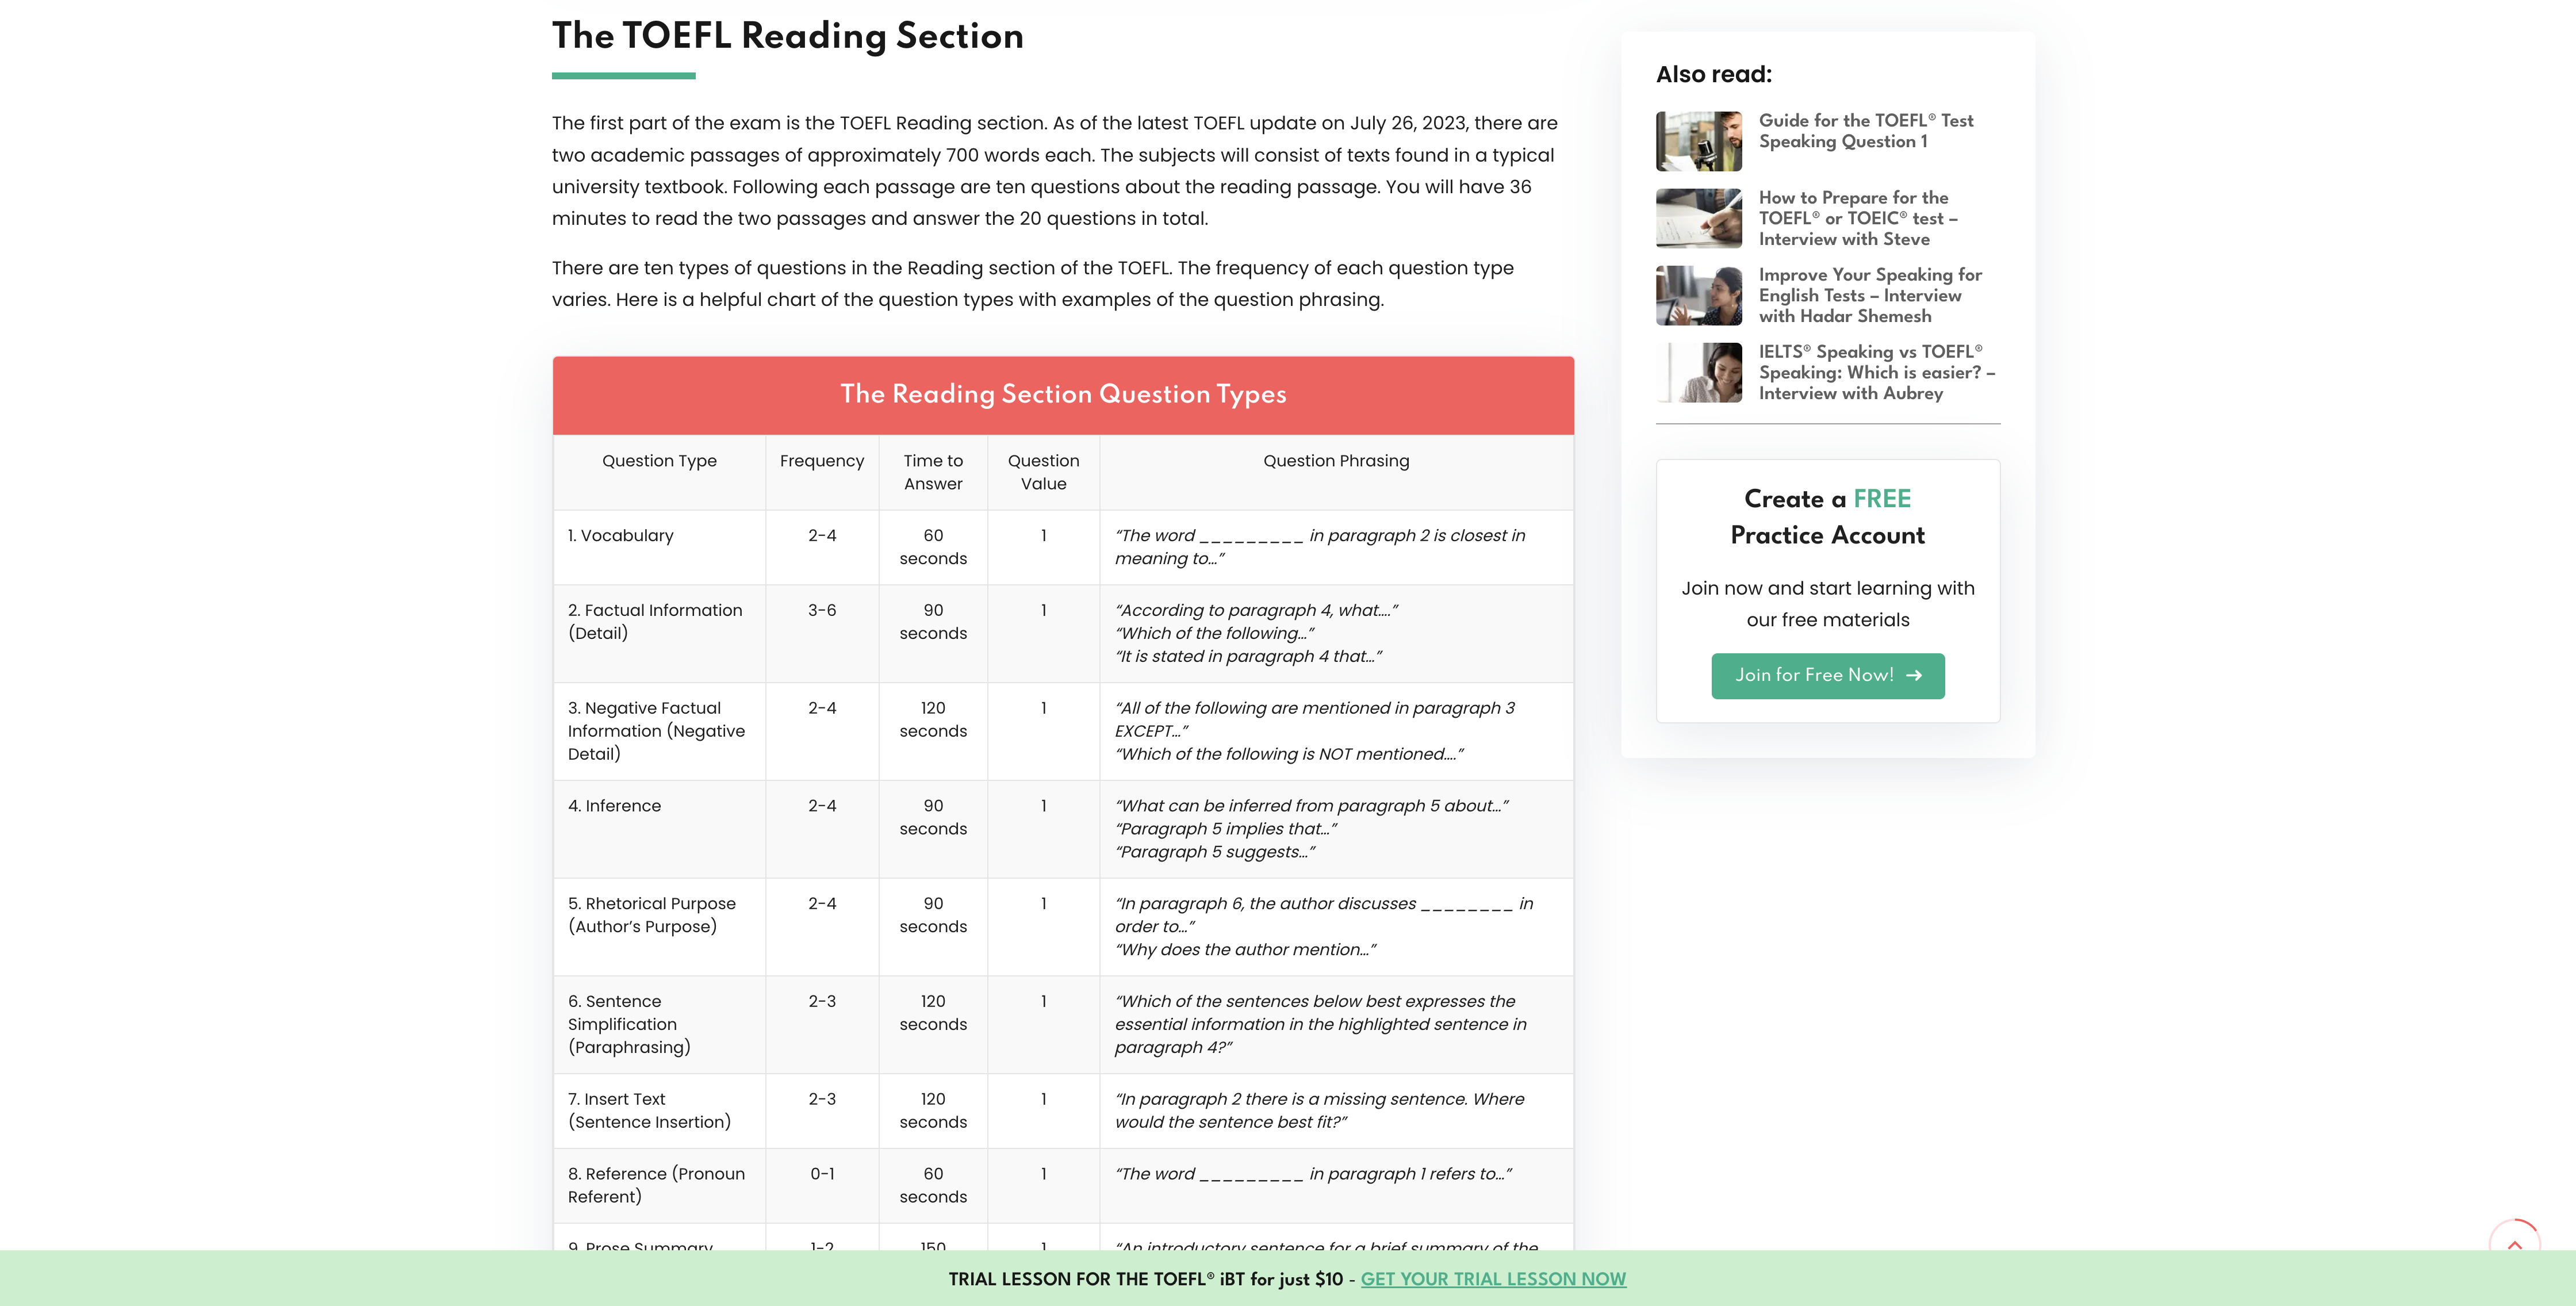Click the scroll-to-top arrow button
Screen dimensions: 2576x1306
2513,1240
